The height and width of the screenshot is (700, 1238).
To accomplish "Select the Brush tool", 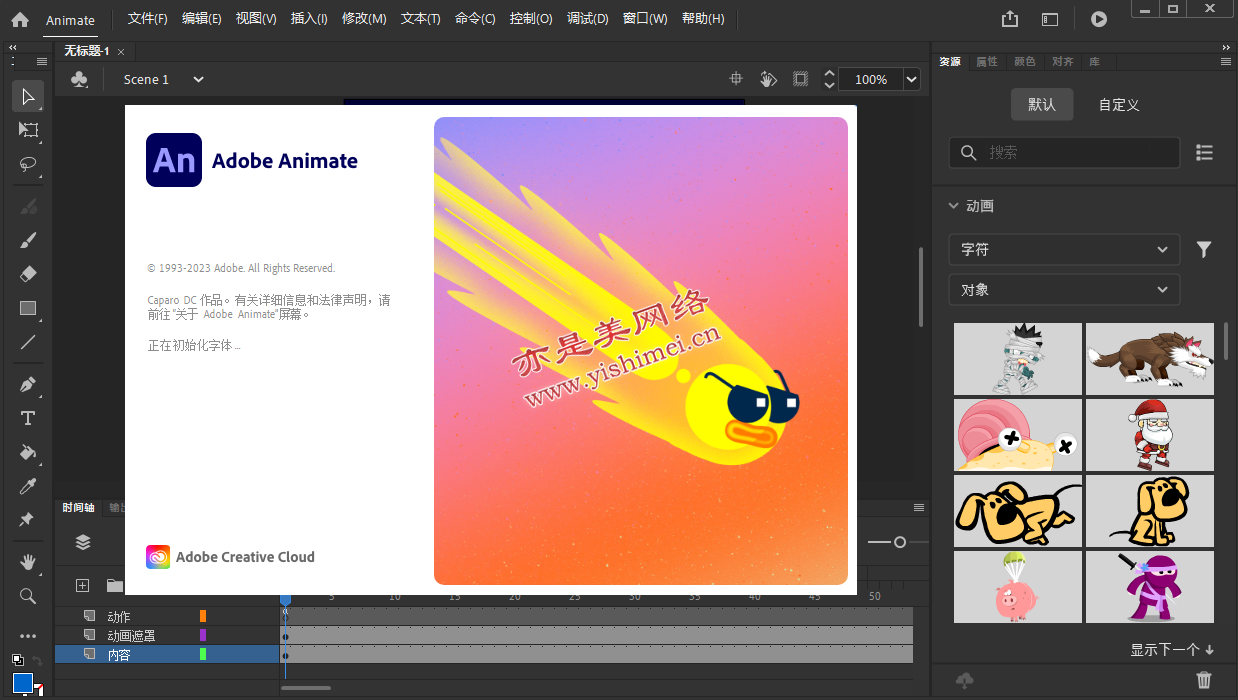I will pos(28,240).
